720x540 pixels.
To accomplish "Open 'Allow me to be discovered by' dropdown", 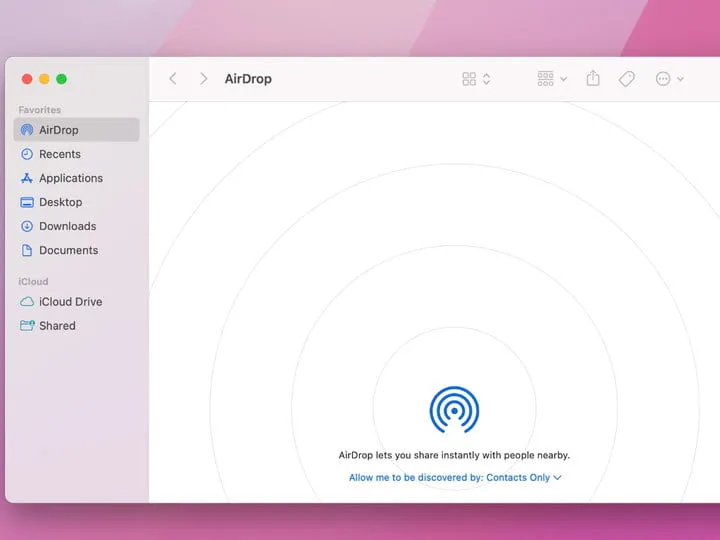I will [x=455, y=477].
